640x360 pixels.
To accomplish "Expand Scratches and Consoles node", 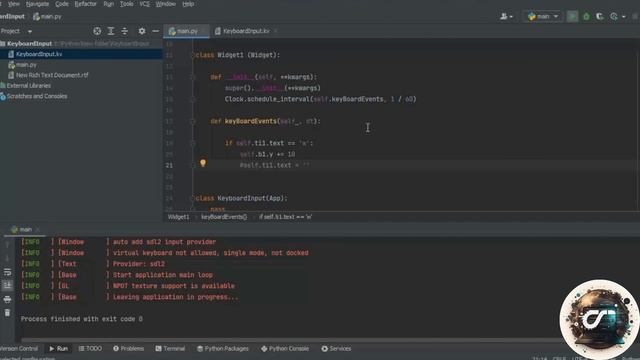I will point(37,96).
